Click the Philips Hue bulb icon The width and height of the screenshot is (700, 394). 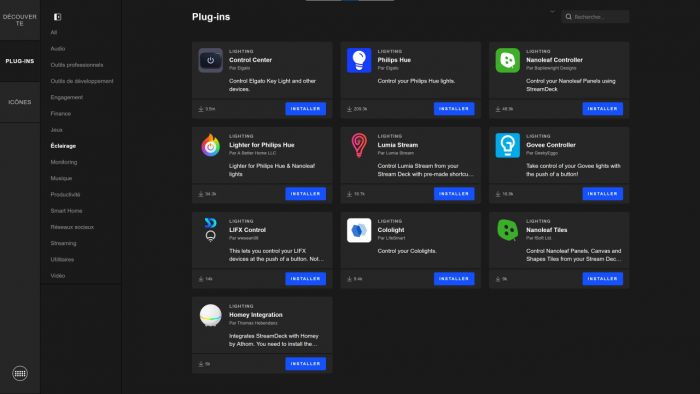tap(359, 60)
